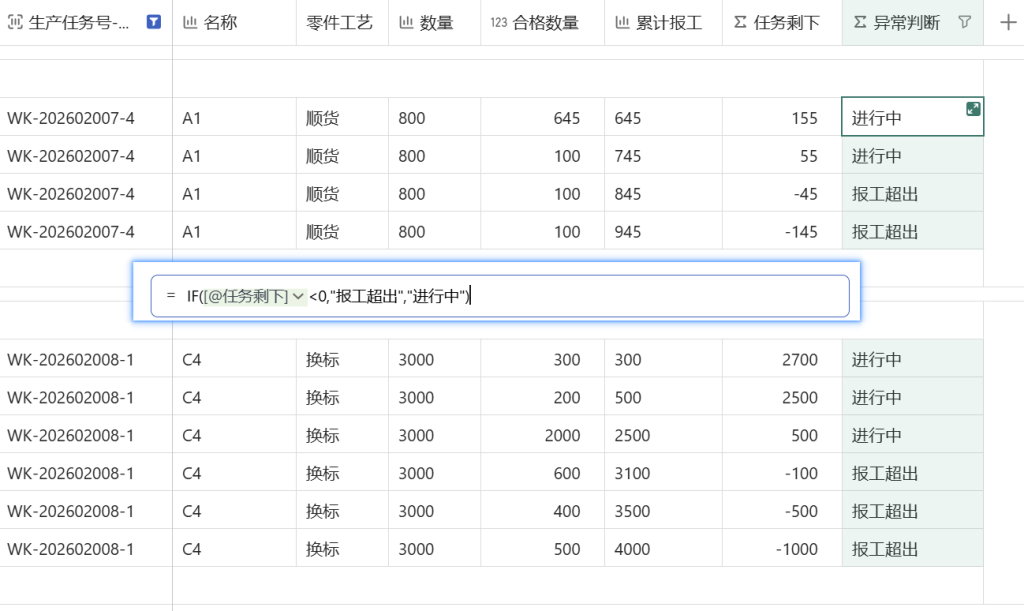The image size is (1024, 611).
Task: Click 任务剩下 cell showing -45
Action: [782, 193]
